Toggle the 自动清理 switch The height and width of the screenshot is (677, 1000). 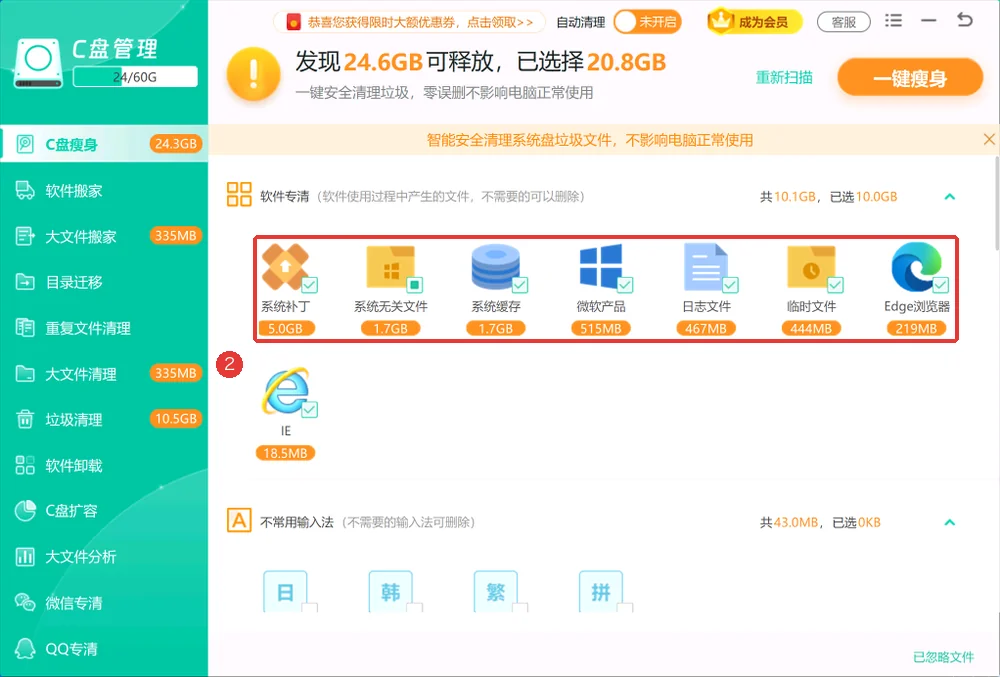coord(647,22)
